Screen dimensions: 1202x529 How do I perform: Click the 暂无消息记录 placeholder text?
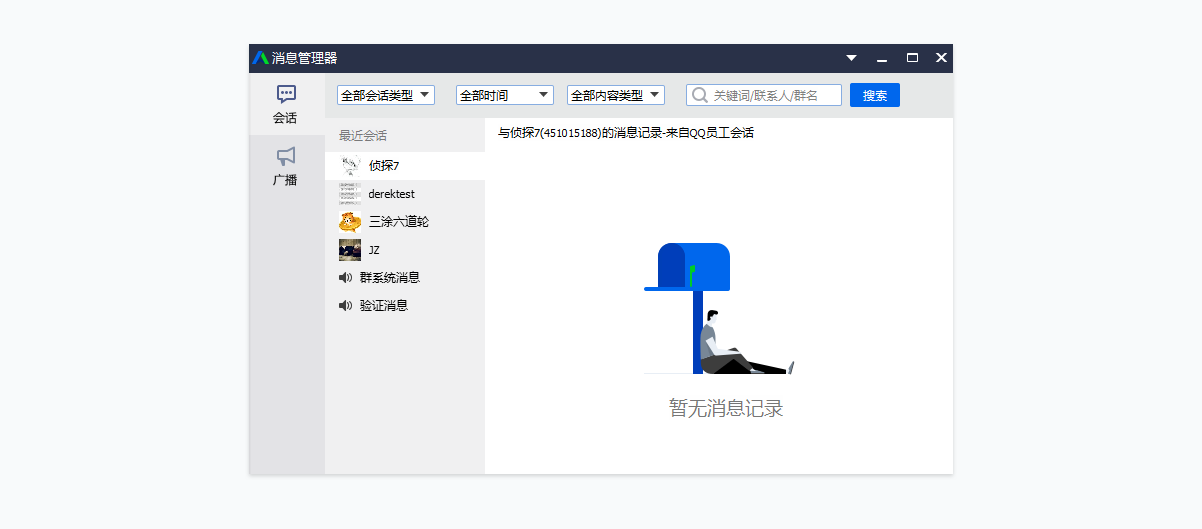click(x=726, y=408)
